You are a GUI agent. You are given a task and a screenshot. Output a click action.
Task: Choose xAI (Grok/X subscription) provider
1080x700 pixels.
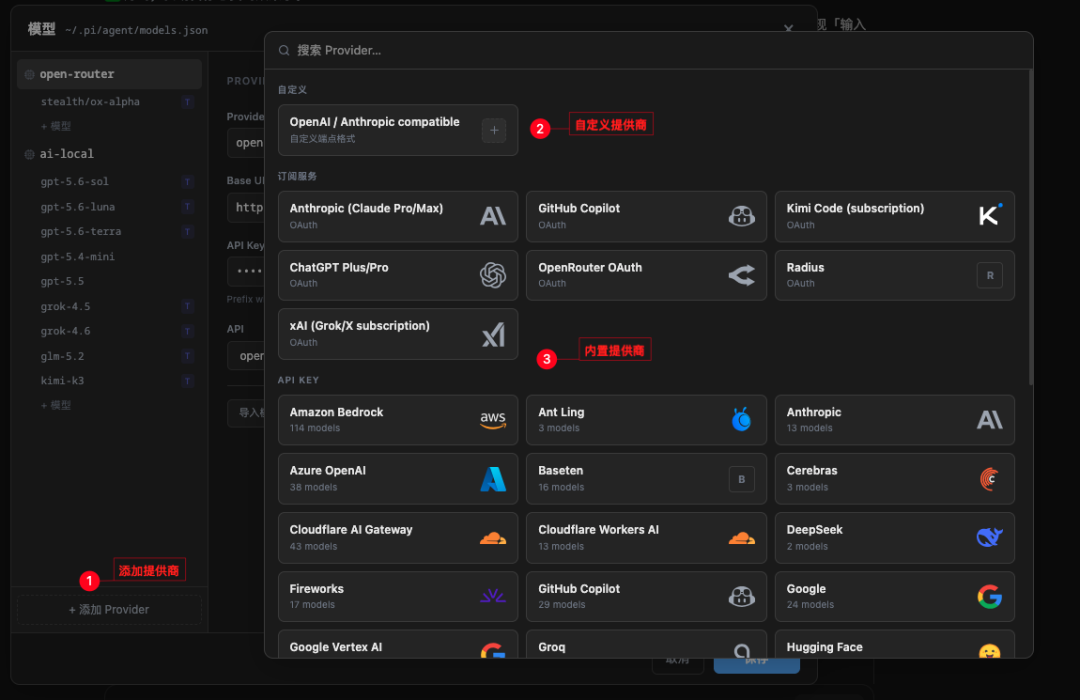[x=398, y=334]
